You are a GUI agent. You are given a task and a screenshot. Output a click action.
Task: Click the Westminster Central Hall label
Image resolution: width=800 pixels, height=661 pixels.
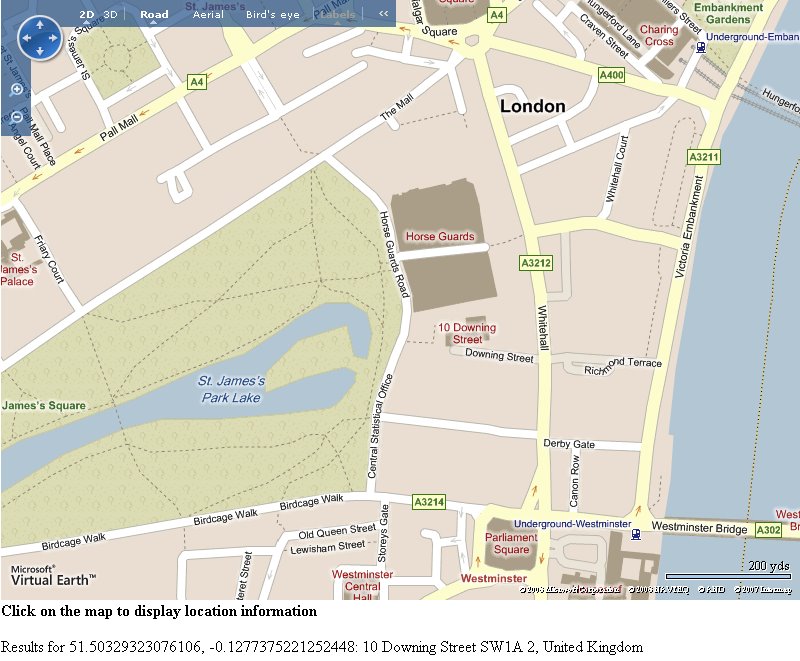point(362,586)
